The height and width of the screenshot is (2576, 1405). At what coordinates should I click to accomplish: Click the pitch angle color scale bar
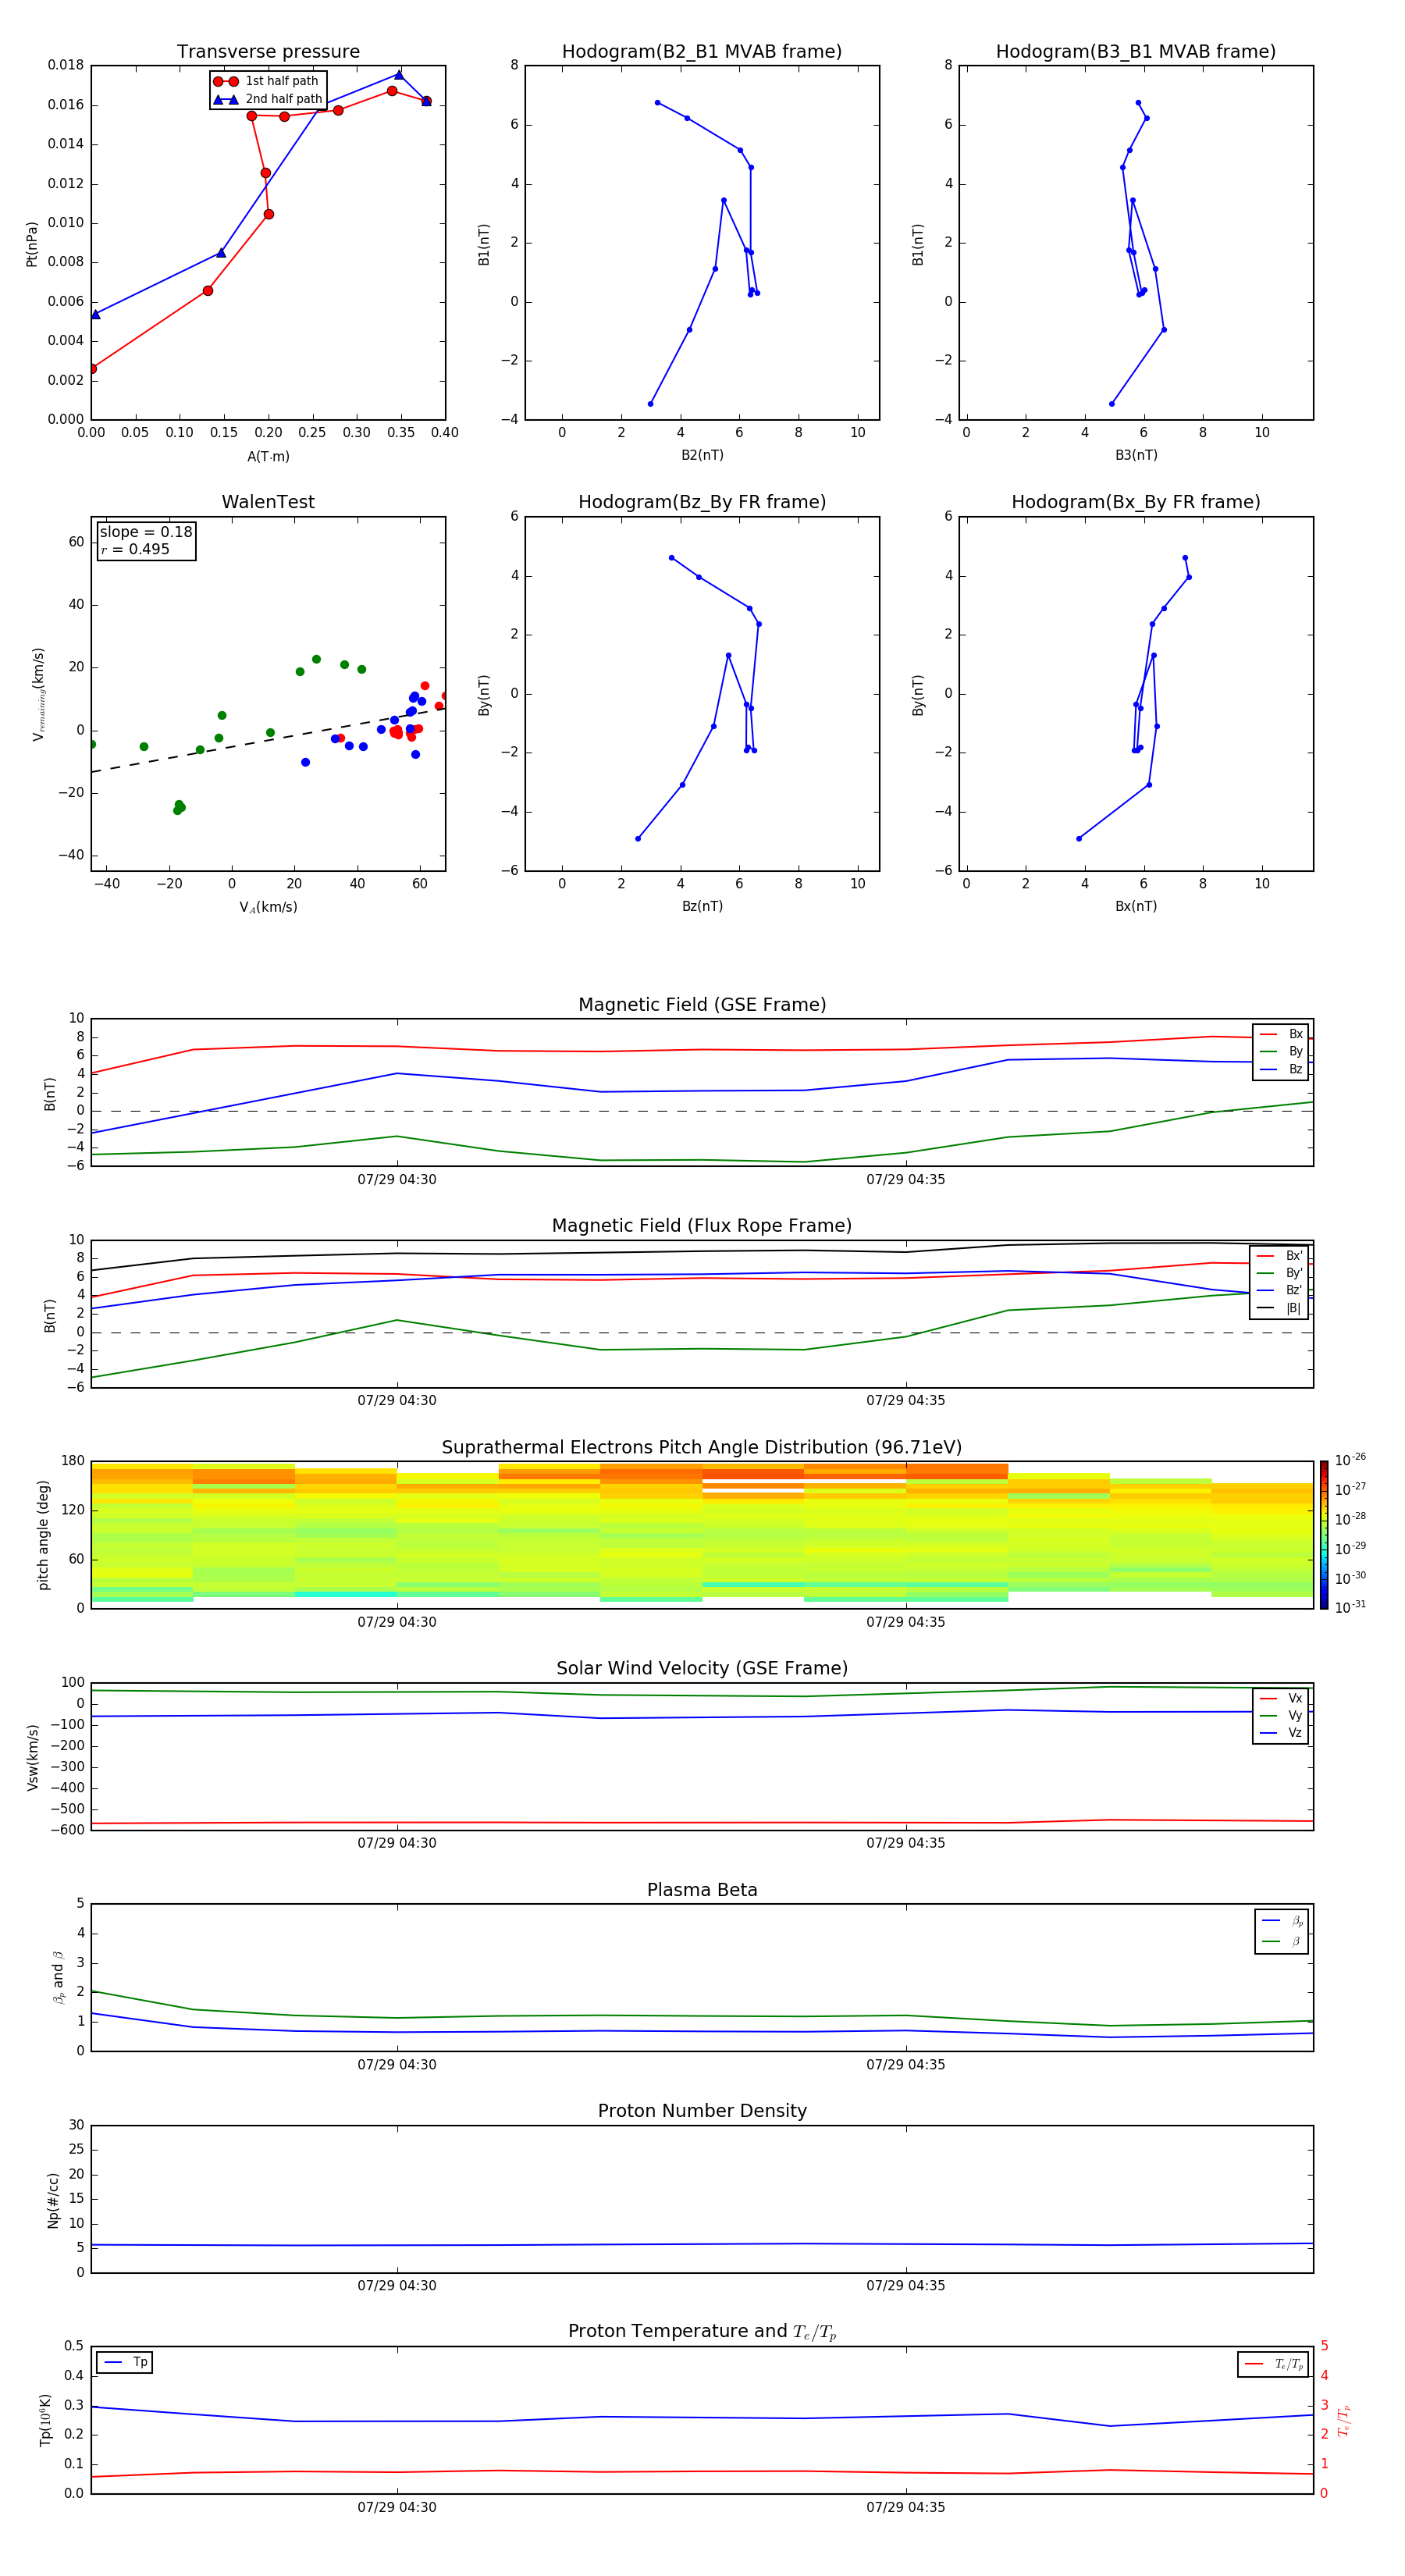pyautogui.click(x=1324, y=1535)
